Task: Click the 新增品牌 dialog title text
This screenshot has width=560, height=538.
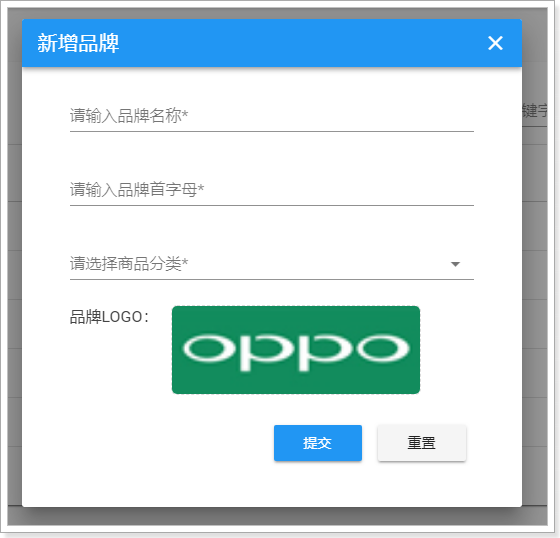Action: (x=78, y=43)
